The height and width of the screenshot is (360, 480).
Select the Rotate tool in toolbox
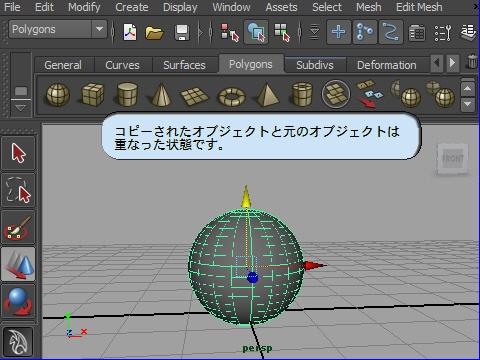pos(18,302)
